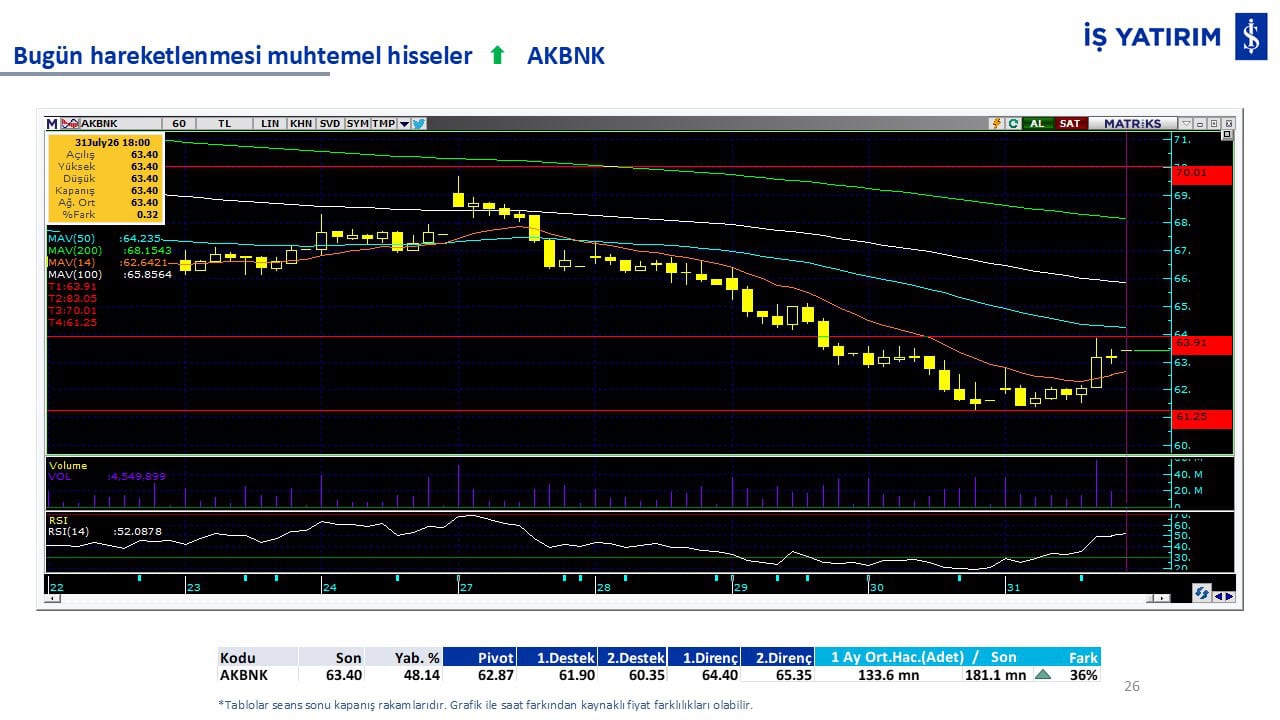
Task: Click the 31July26 18:00 date header
Action: click(112, 143)
